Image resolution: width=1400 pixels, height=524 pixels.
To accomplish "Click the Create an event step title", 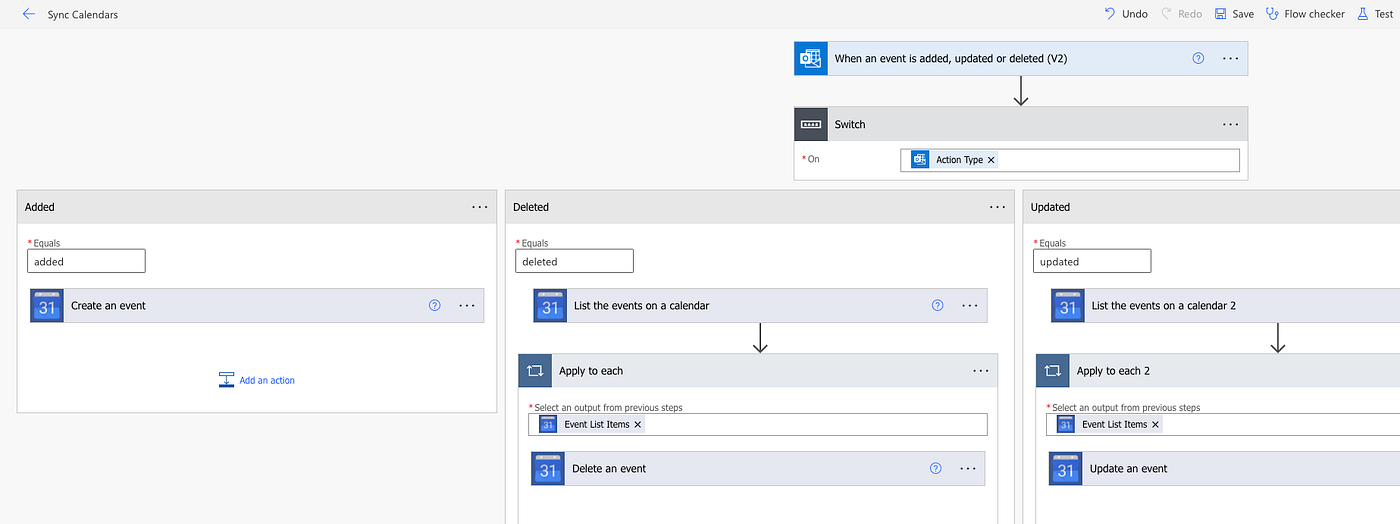I will (x=108, y=306).
